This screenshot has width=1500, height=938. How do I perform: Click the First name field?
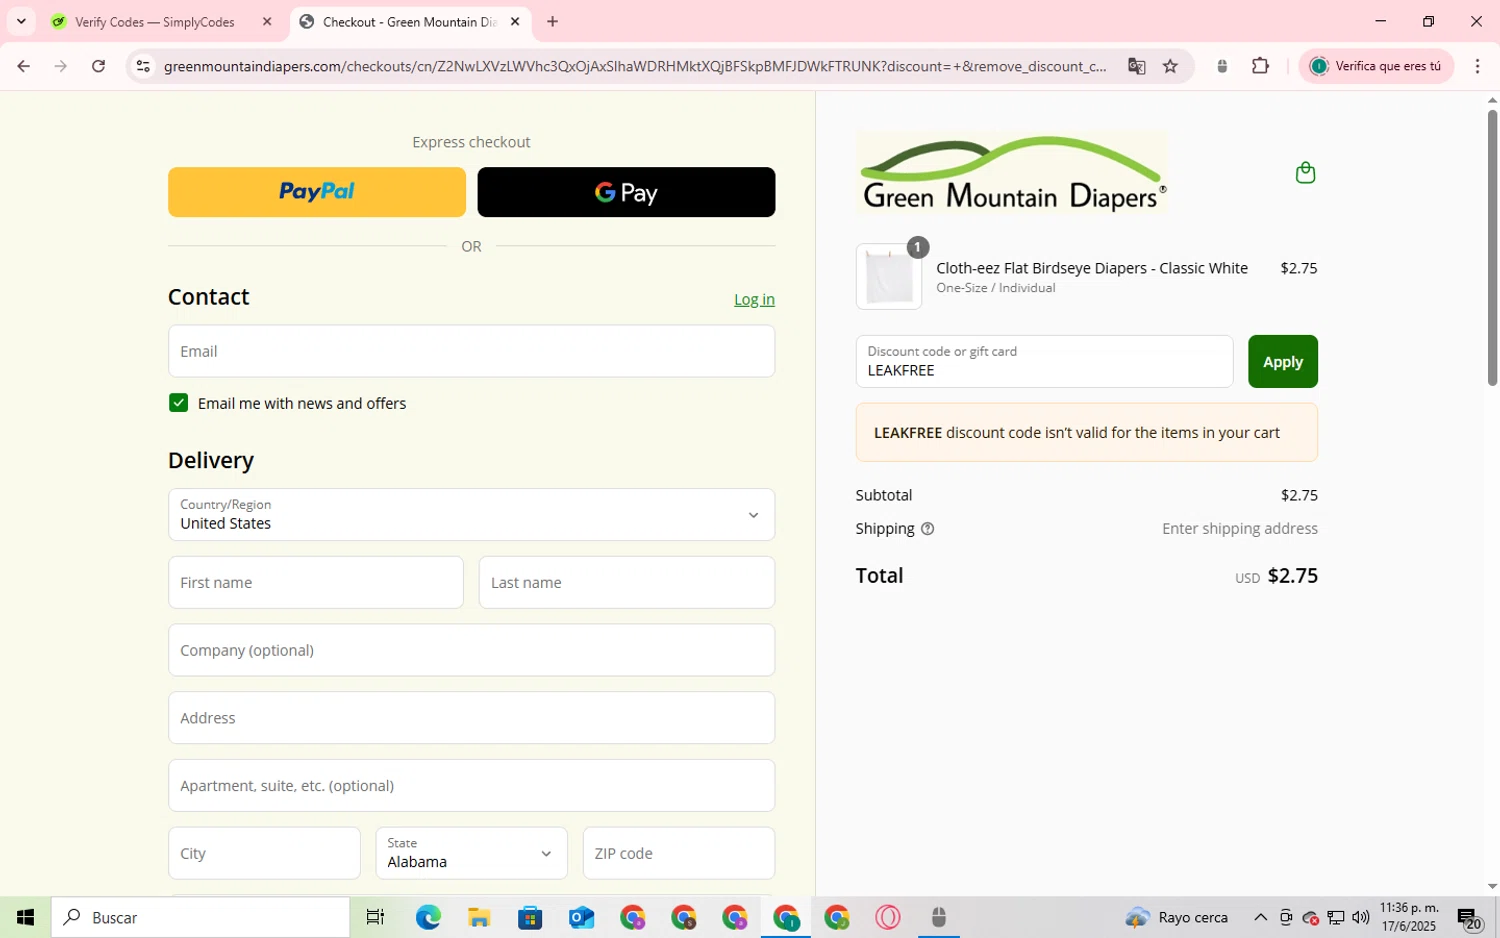click(x=316, y=583)
